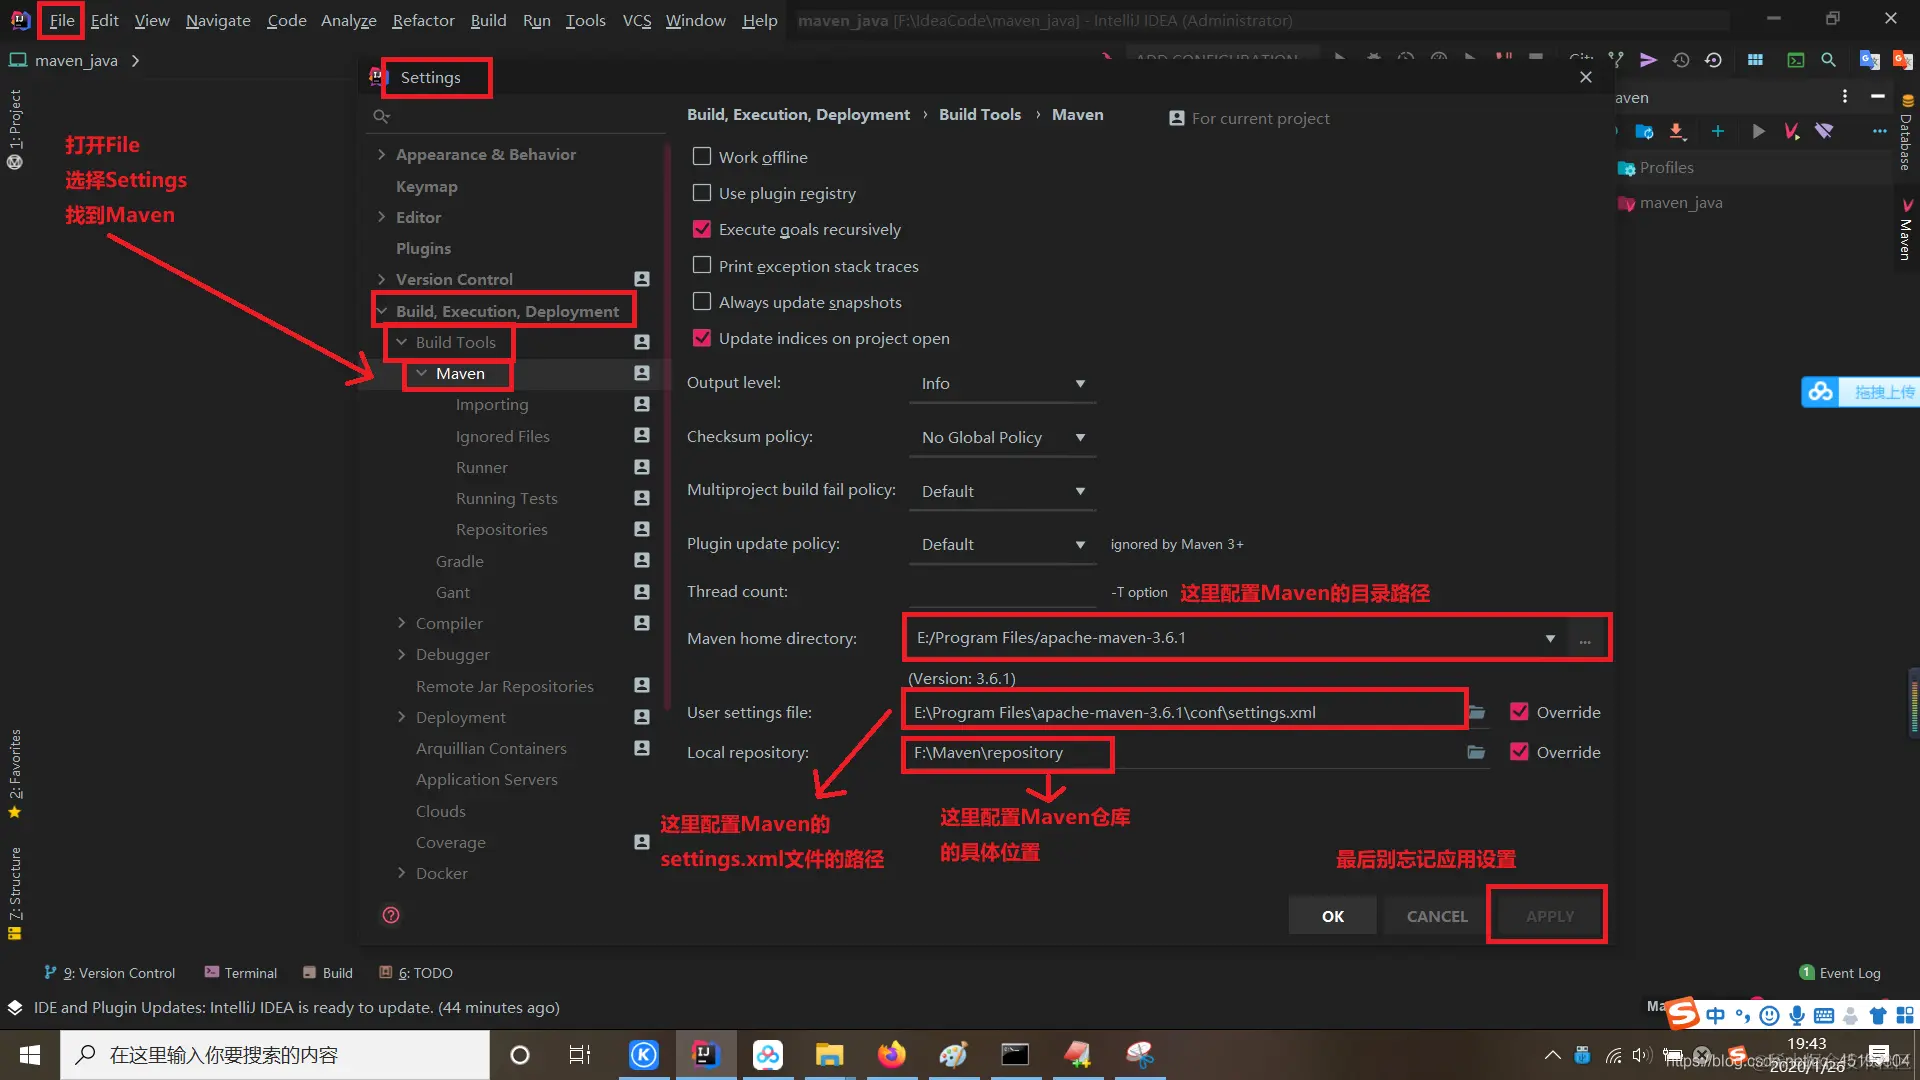This screenshot has height=1080, width=1920.
Task: Open the Refactor menu
Action: coord(422,20)
